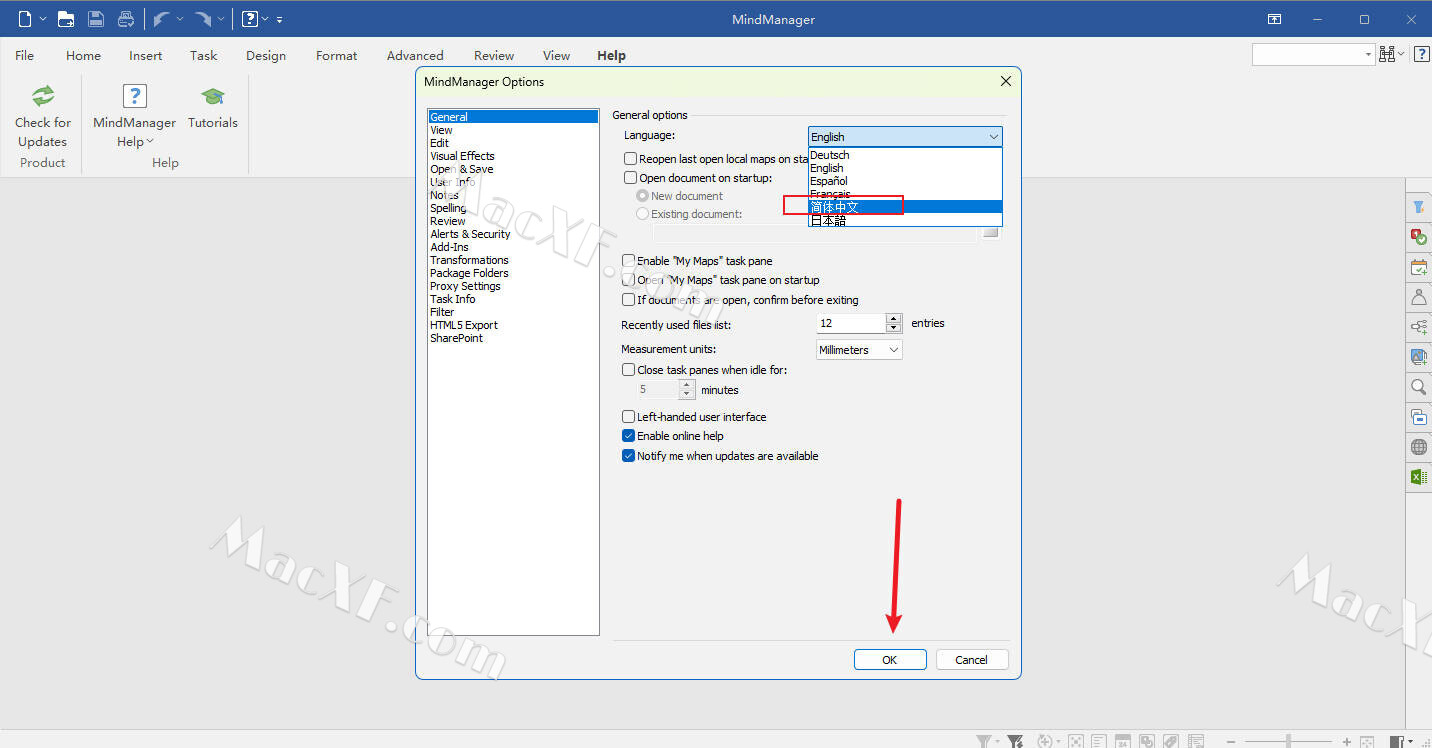Select Alerts & Security in options list

470,234
